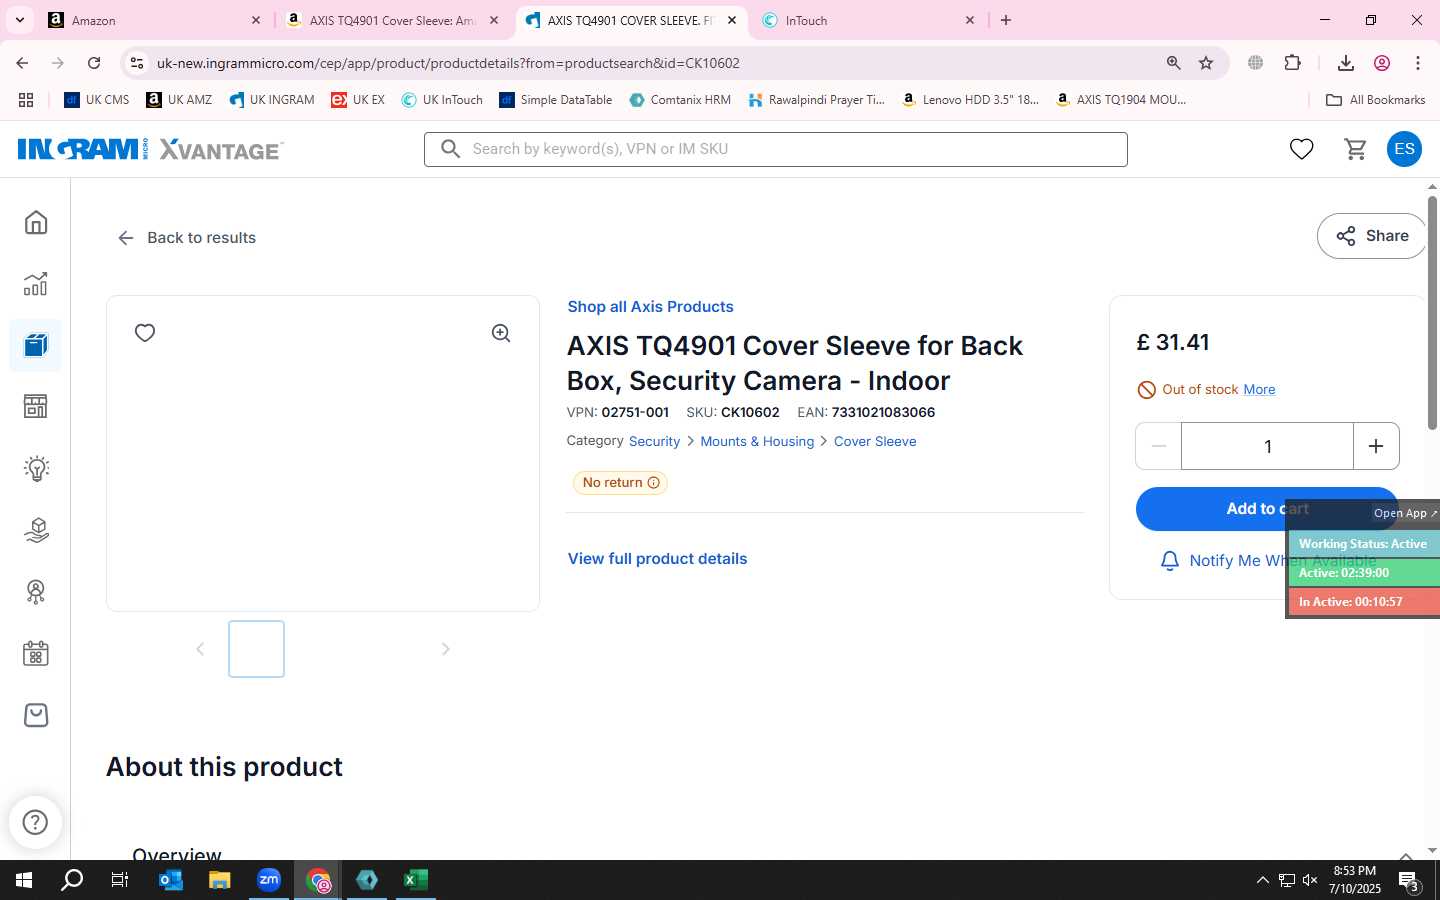
Task: Open the Zoom app from the taskbar
Action: click(269, 880)
